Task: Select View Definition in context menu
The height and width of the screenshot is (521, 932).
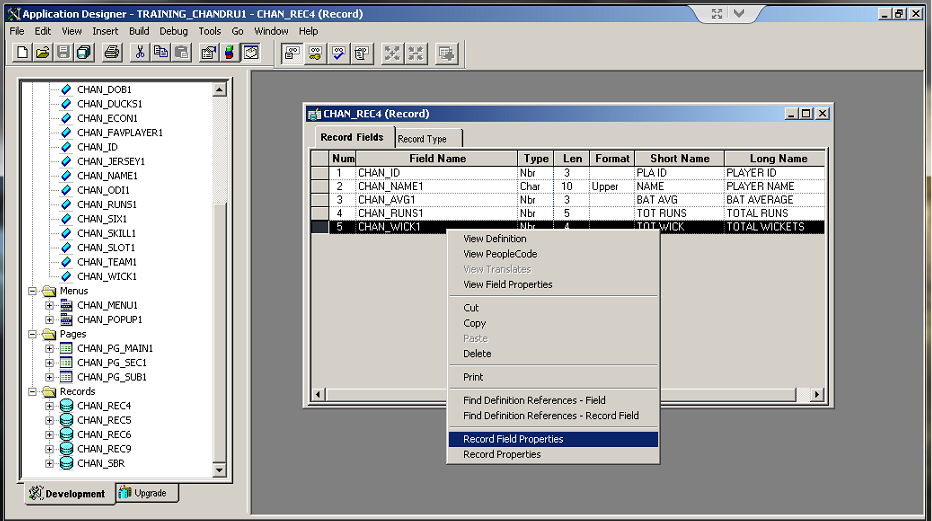Action: 553,239
